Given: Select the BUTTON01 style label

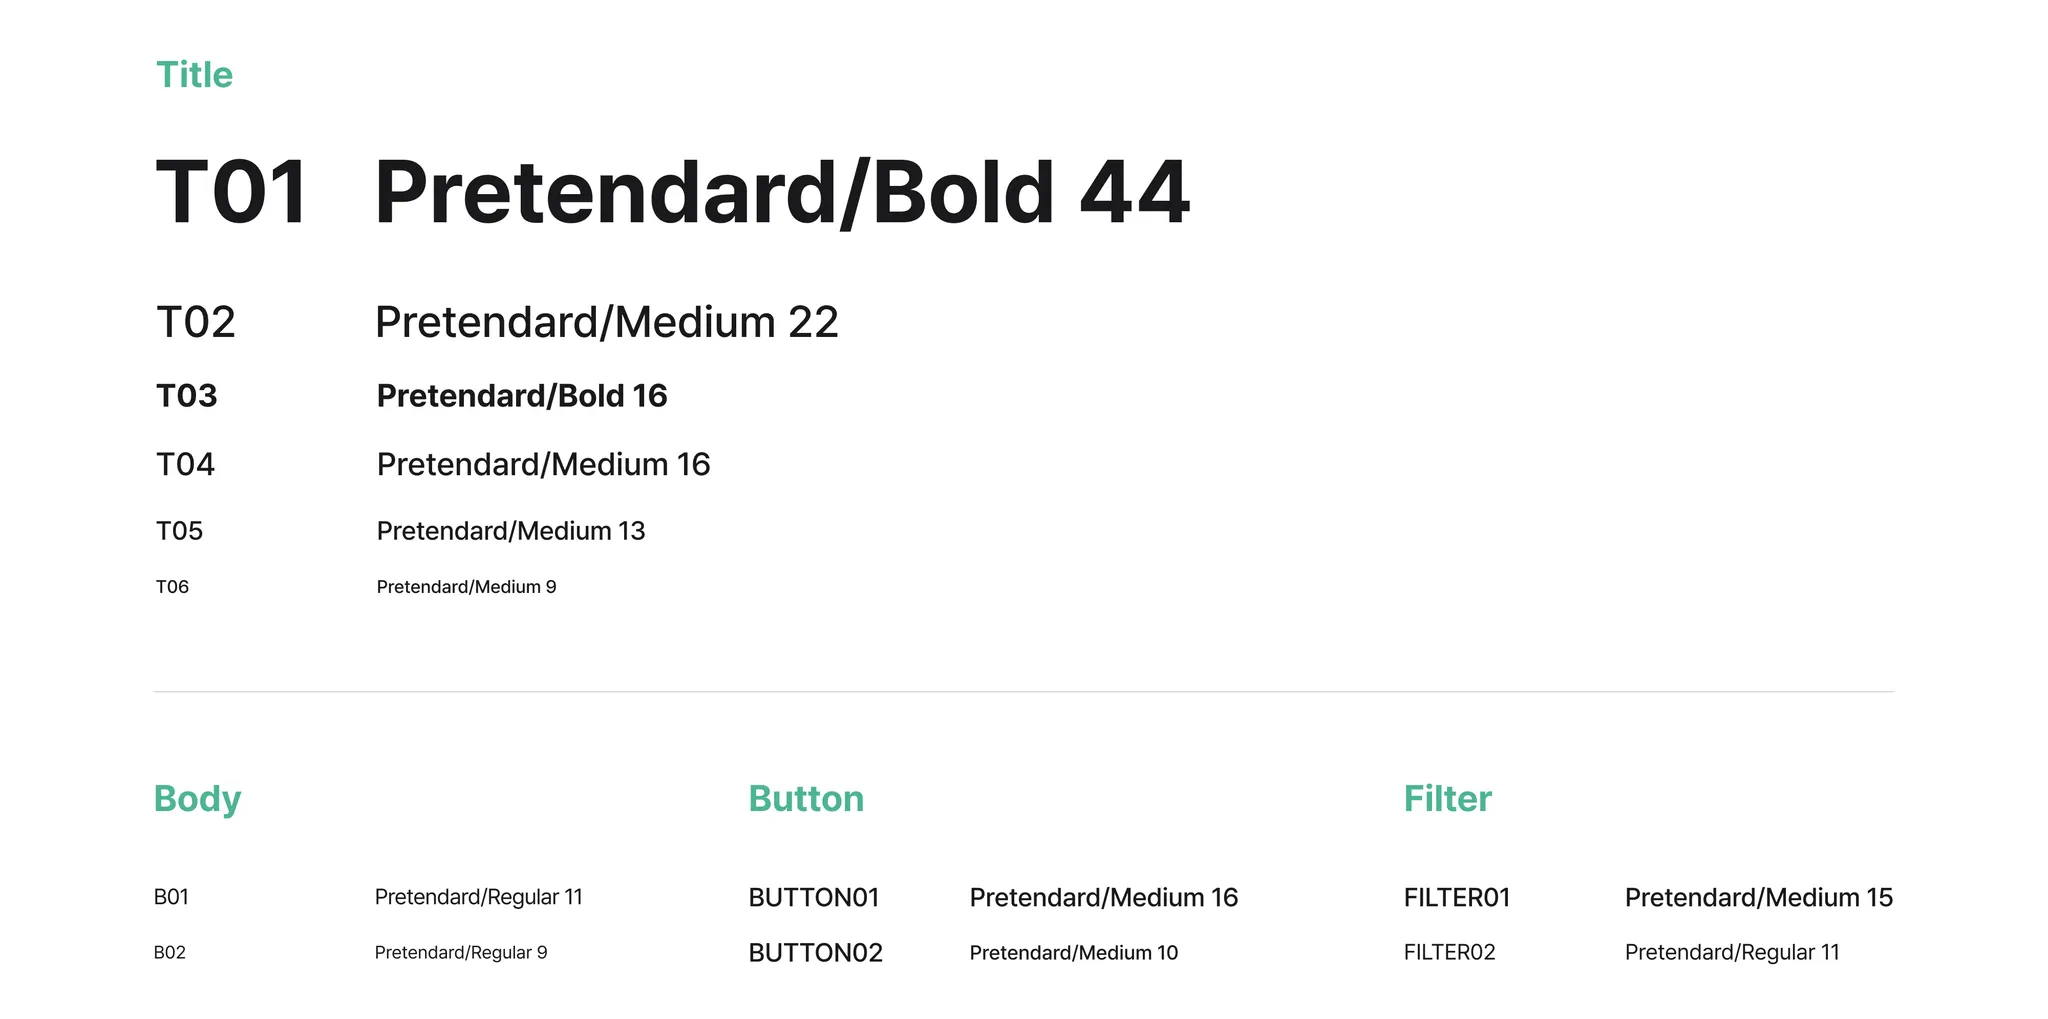Looking at the screenshot, I should point(814,898).
